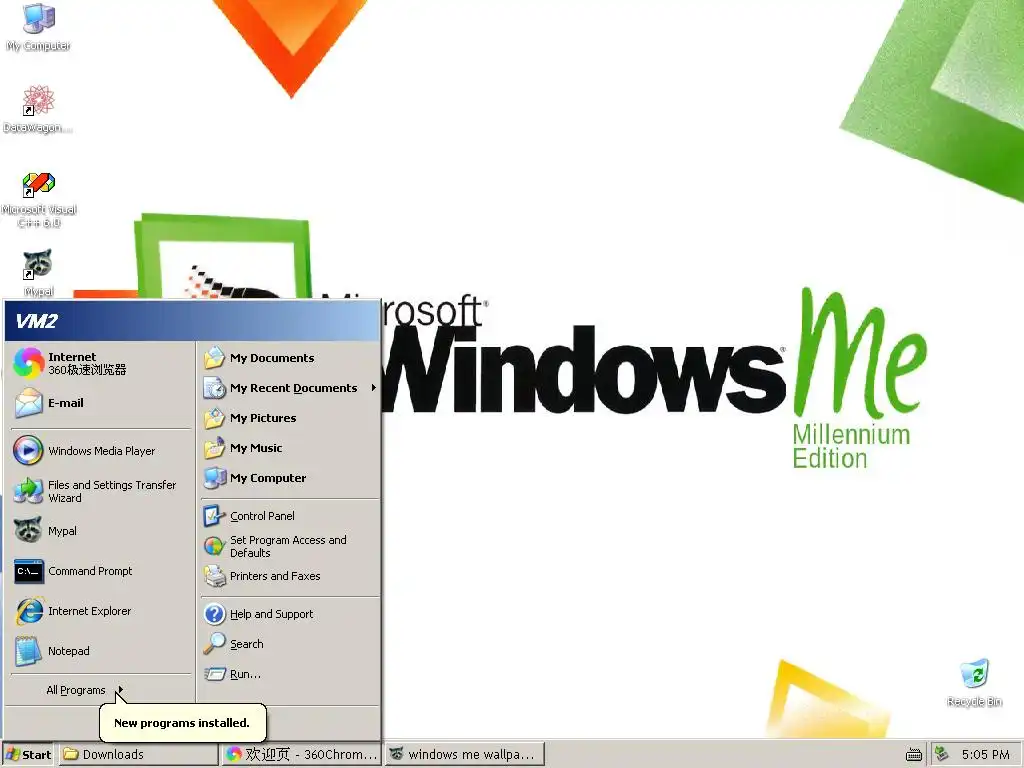
Task: Click the Control Panel icon
Action: [x=213, y=516]
